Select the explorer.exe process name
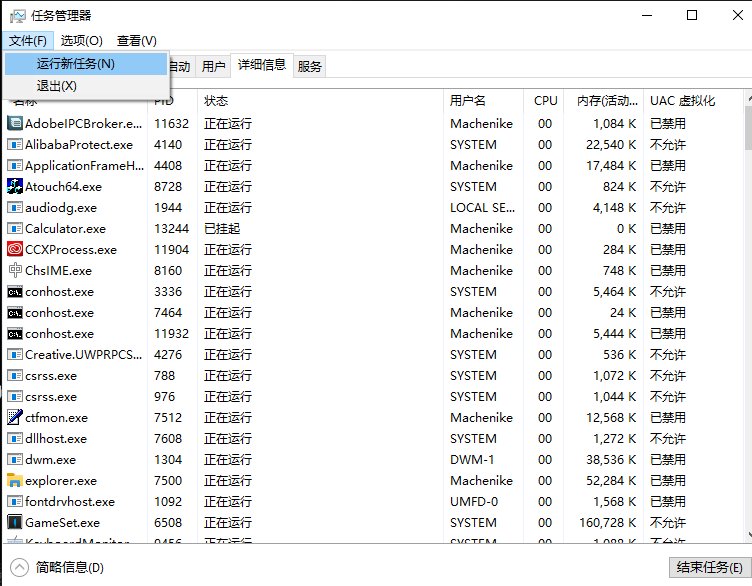Viewport: 752px width, 586px height. click(x=61, y=481)
